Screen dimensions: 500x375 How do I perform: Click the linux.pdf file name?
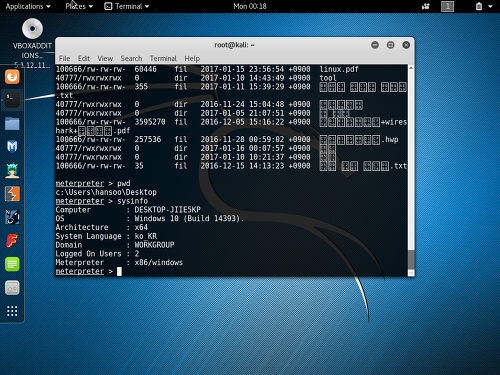click(339, 69)
